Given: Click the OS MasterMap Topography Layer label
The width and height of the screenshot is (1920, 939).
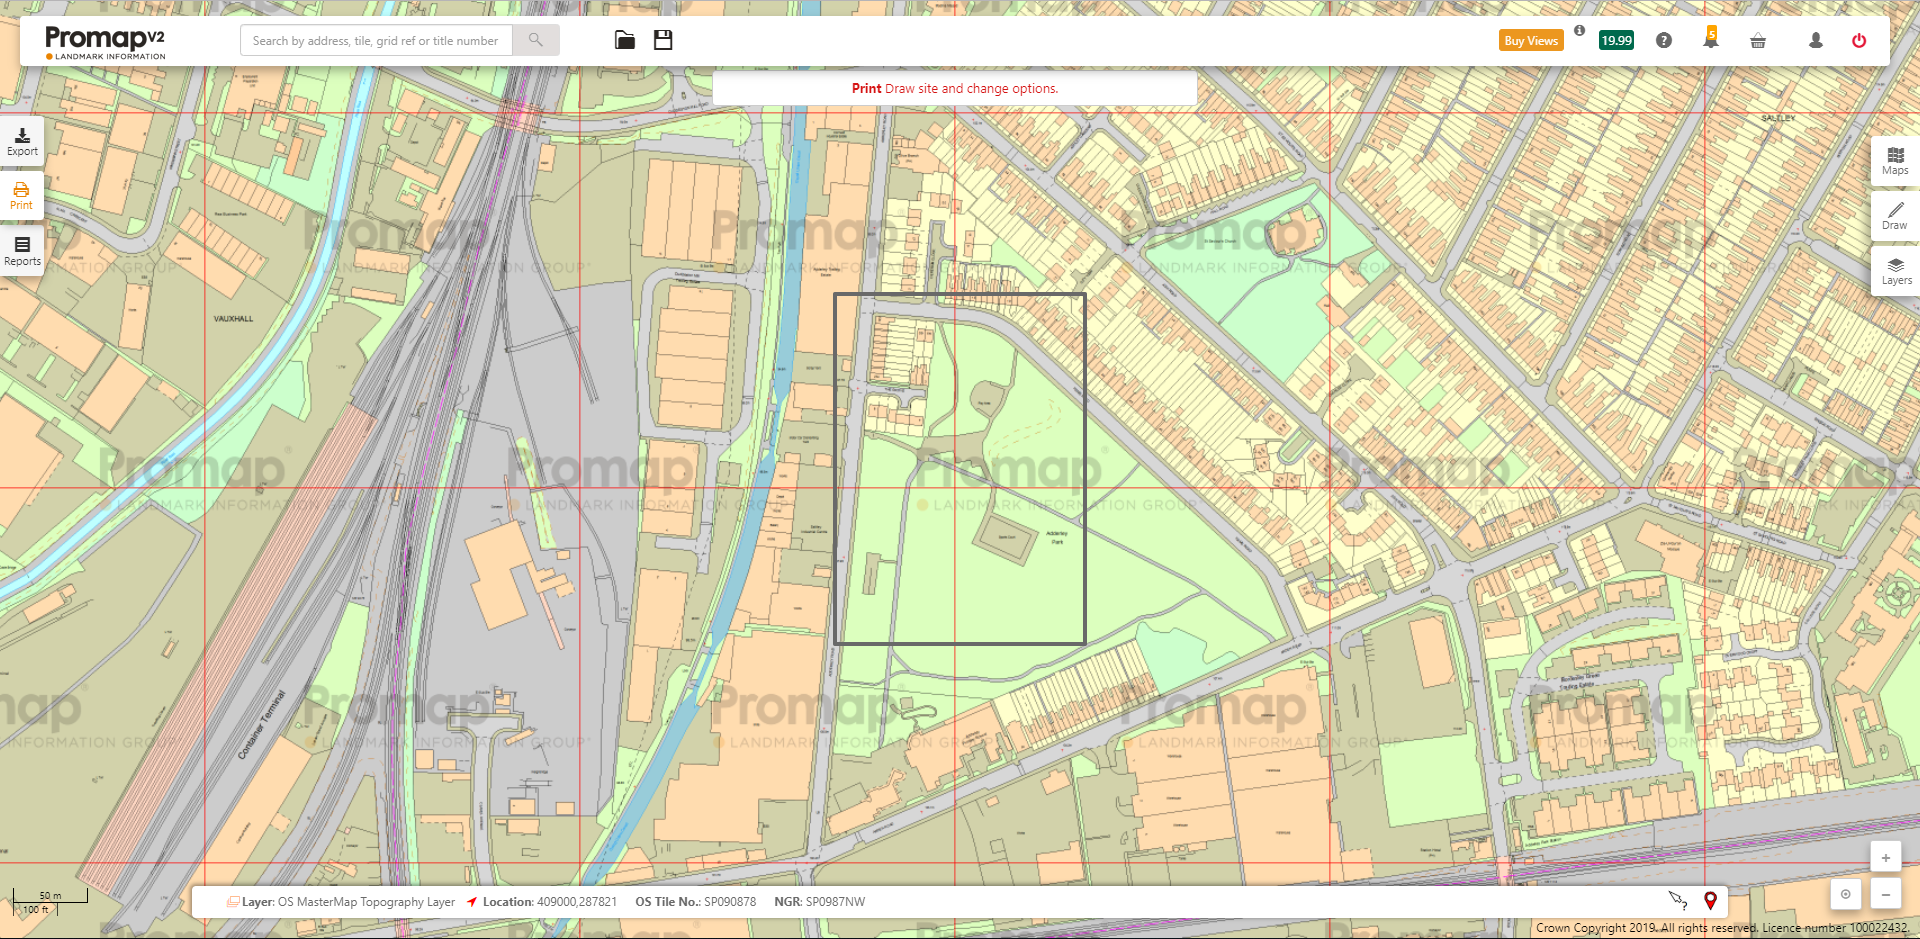Looking at the screenshot, I should 340,902.
